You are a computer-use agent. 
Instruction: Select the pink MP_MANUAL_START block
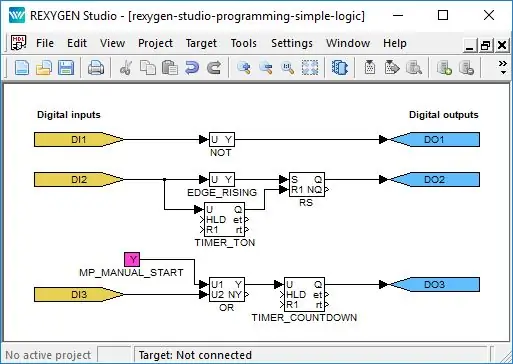click(x=132, y=259)
